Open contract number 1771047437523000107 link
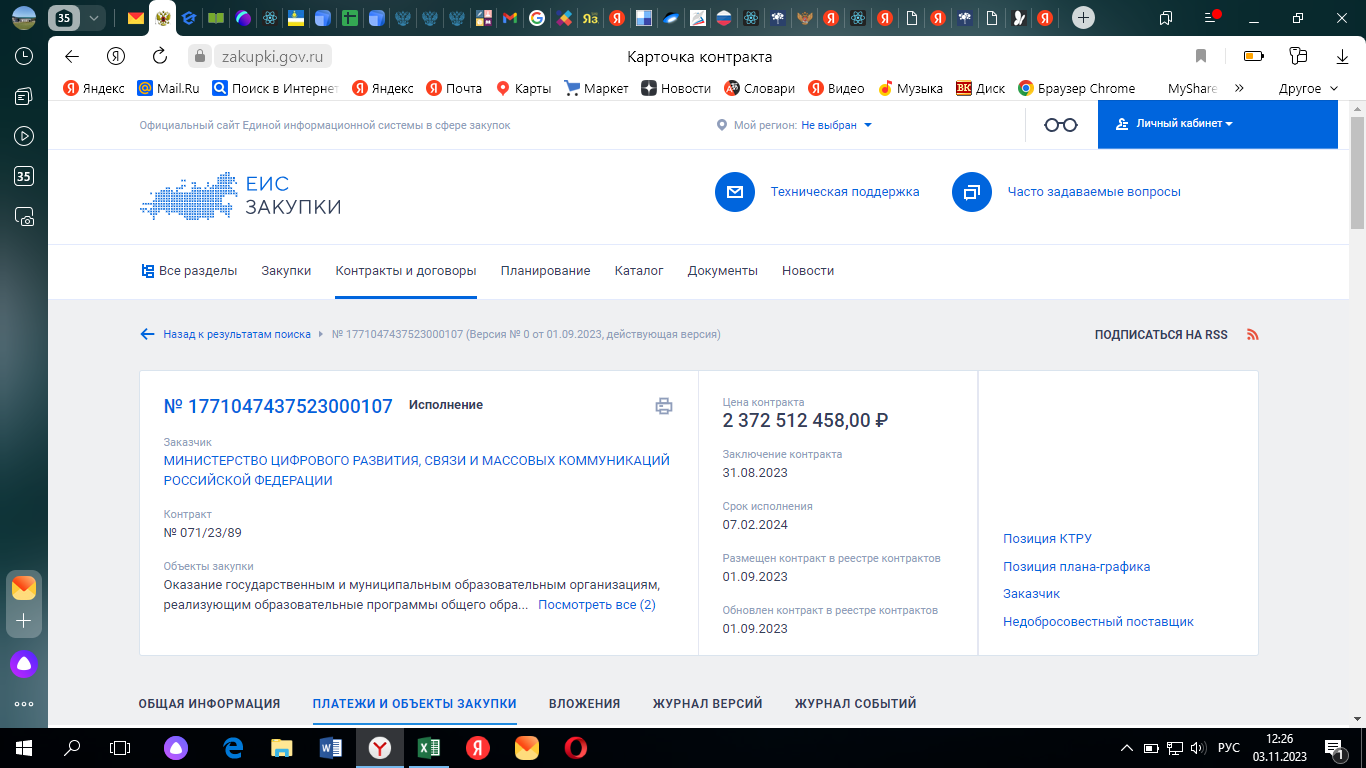The image size is (1366, 768). (278, 406)
